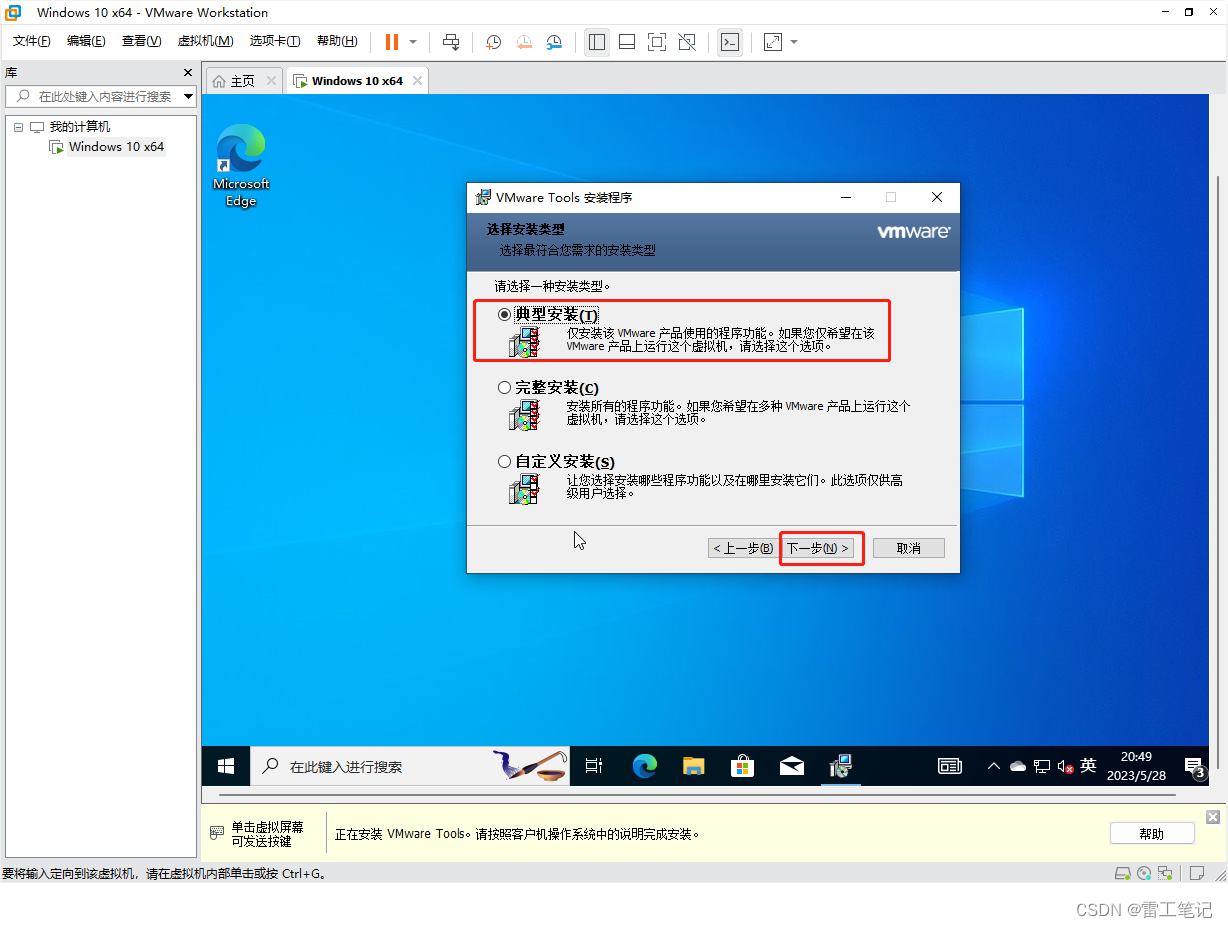Open the Mail app on the guest taskbar
The height and width of the screenshot is (928, 1228).
[791, 766]
